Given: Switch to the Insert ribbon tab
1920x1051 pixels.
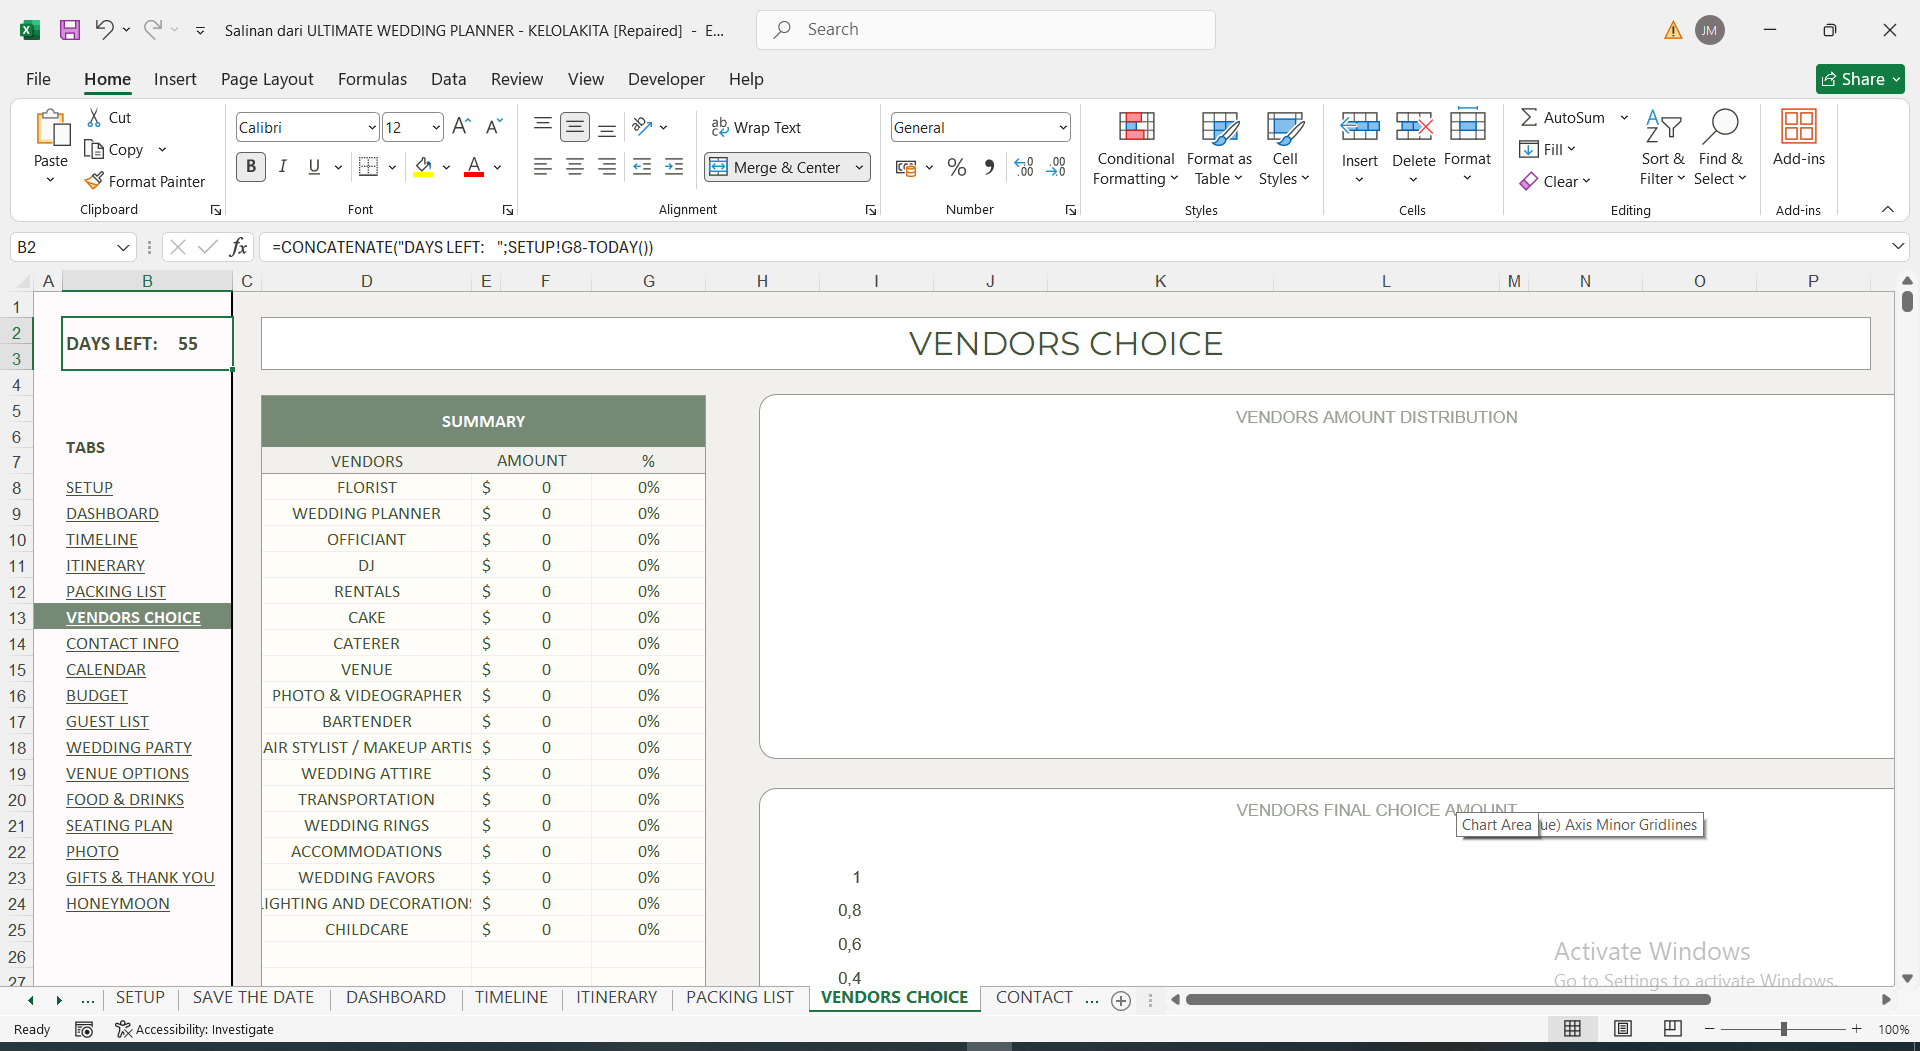Looking at the screenshot, I should [175, 79].
